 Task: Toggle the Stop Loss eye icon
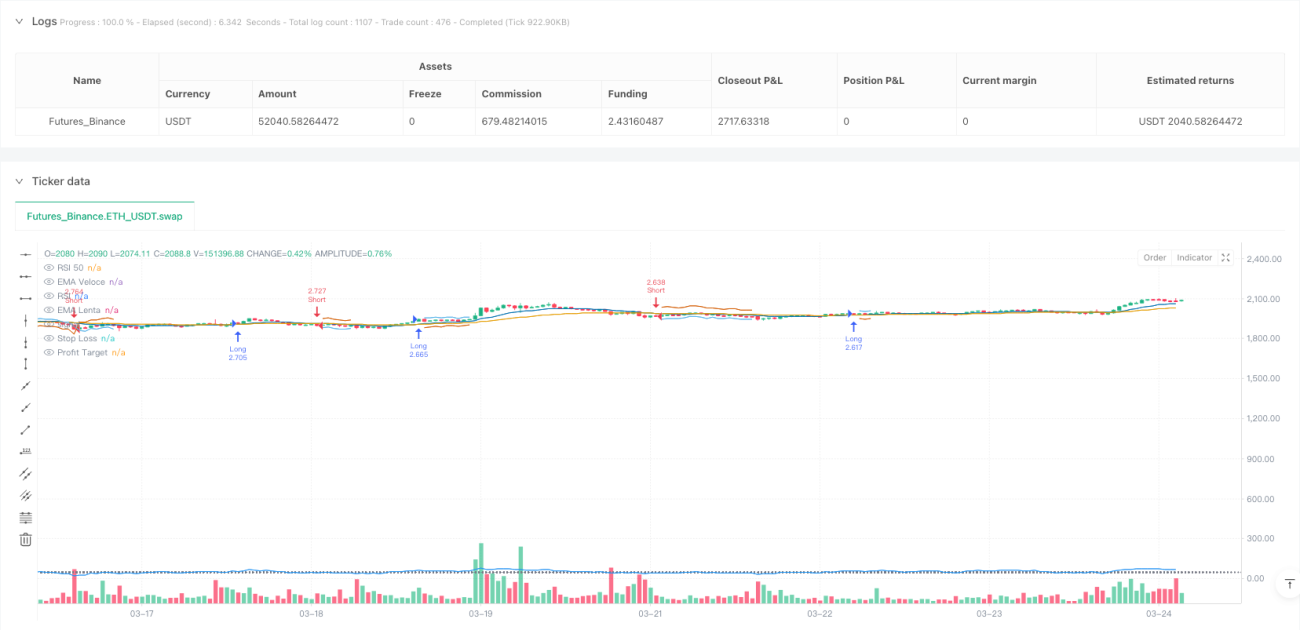(50, 338)
